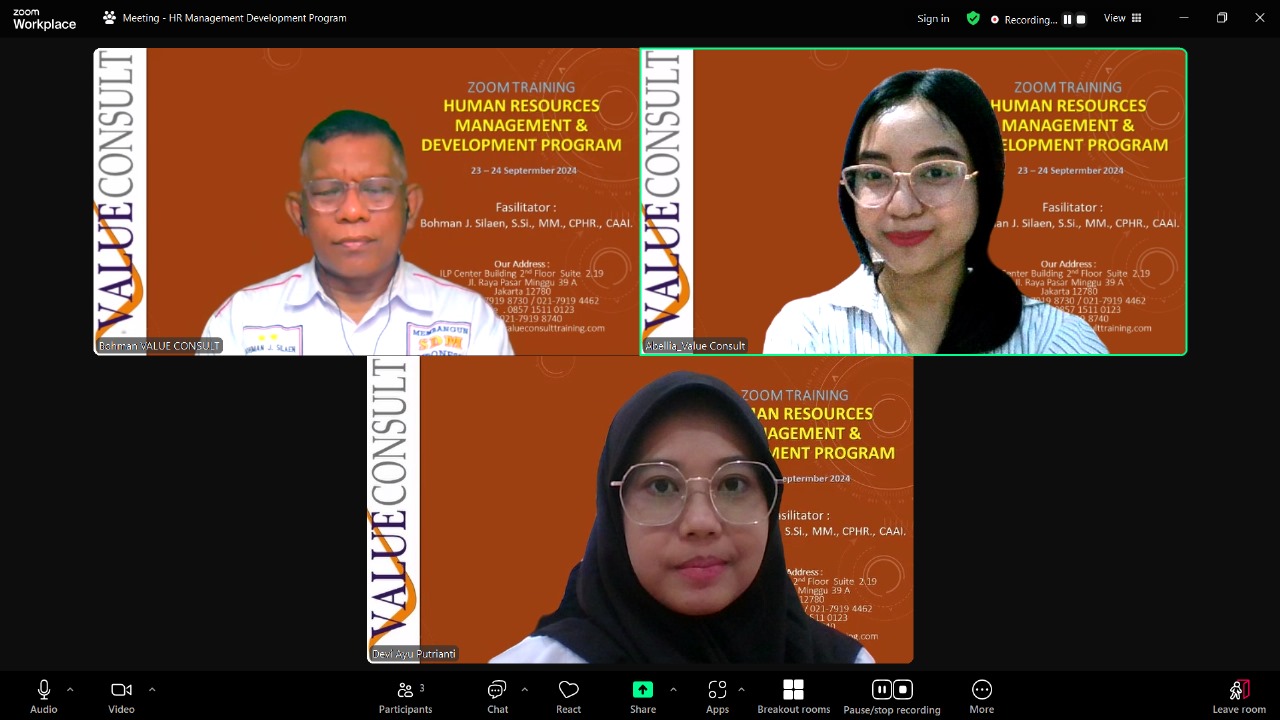Click the Sign in link
This screenshot has width=1280, height=720.
tap(933, 18)
